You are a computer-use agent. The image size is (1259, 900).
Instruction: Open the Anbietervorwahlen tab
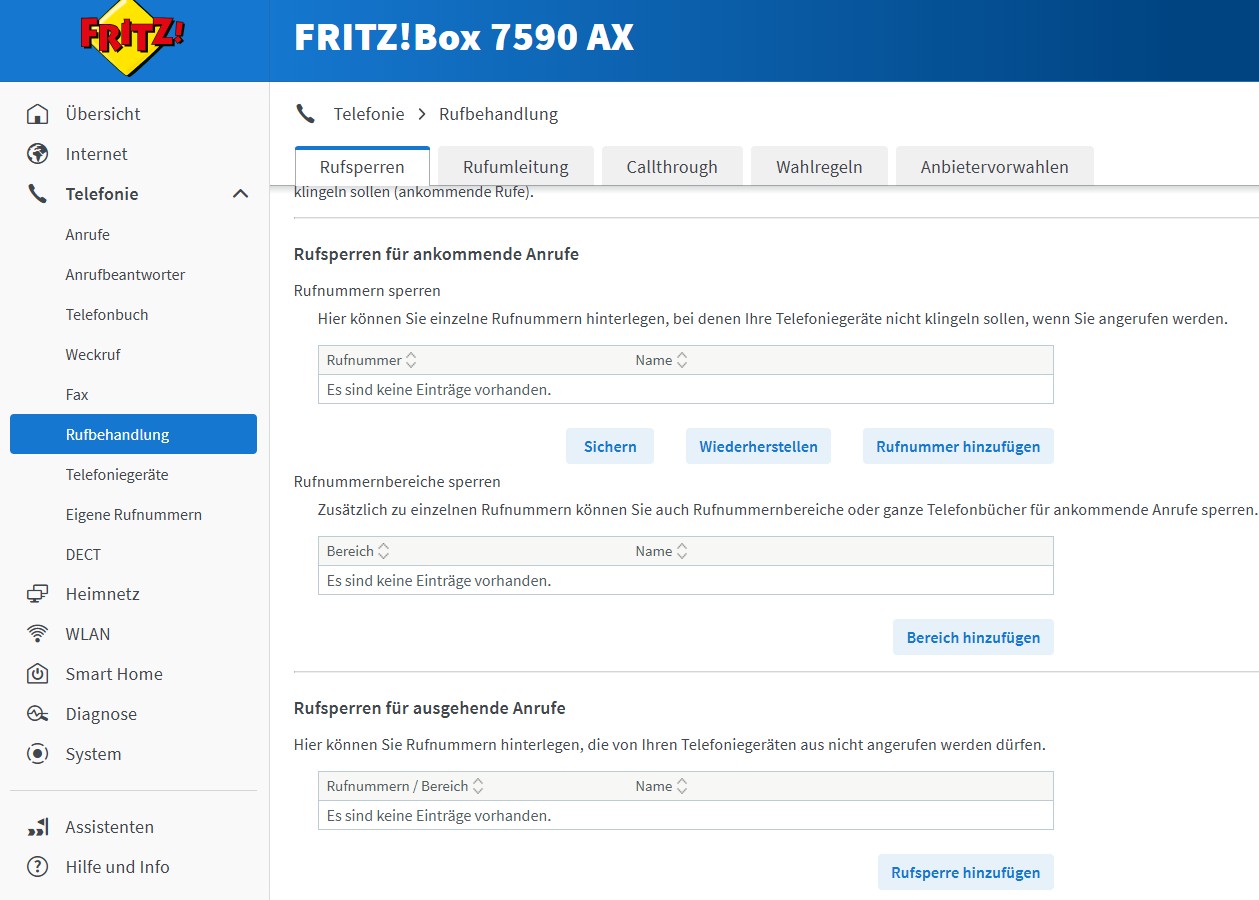[995, 166]
